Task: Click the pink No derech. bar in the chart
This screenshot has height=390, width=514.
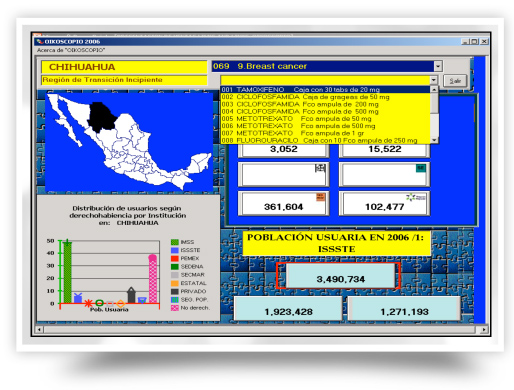Action: pos(153,279)
